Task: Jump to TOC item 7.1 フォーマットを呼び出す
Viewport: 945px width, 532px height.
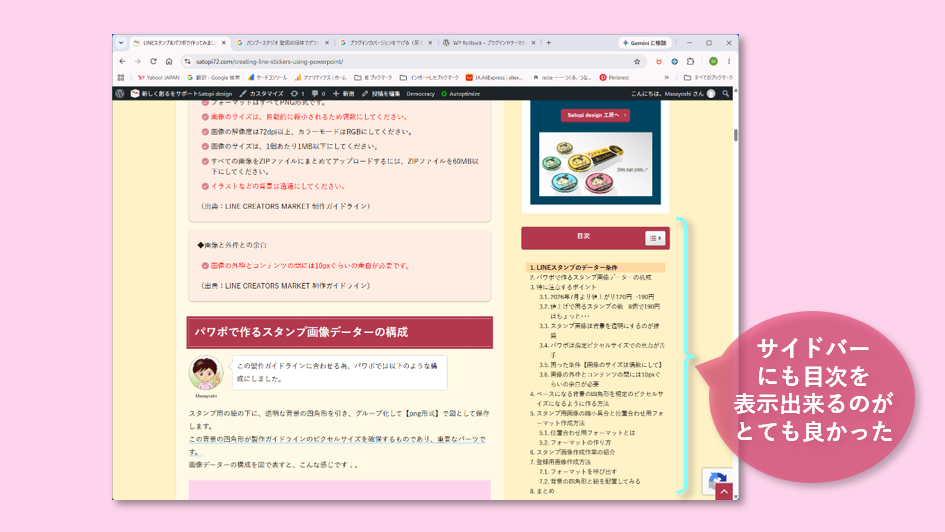Action: coord(577,472)
